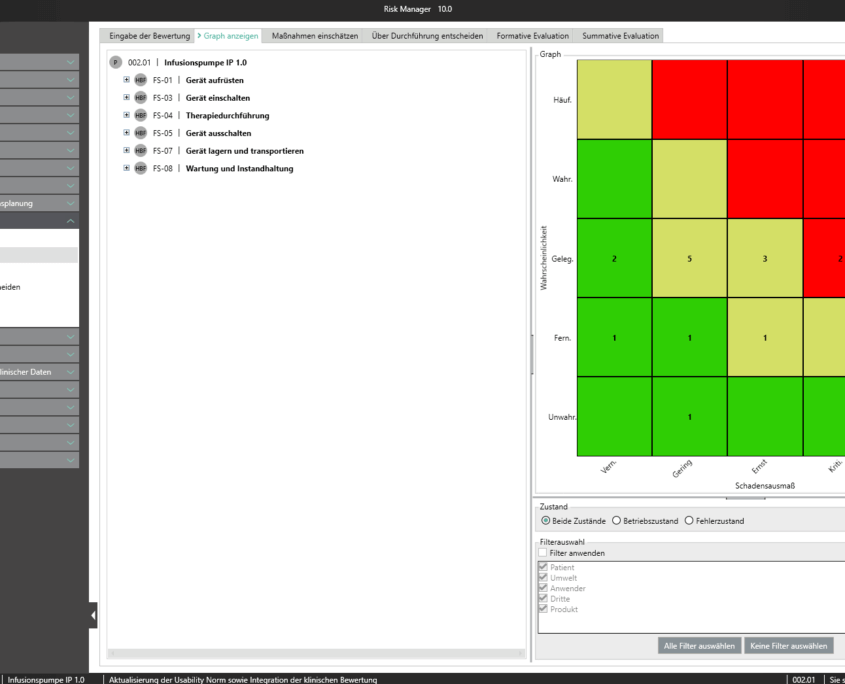Image resolution: width=845 pixels, height=684 pixels.
Task: Expand the FS-04 Therapiedurchführung node
Action: (x=126, y=116)
